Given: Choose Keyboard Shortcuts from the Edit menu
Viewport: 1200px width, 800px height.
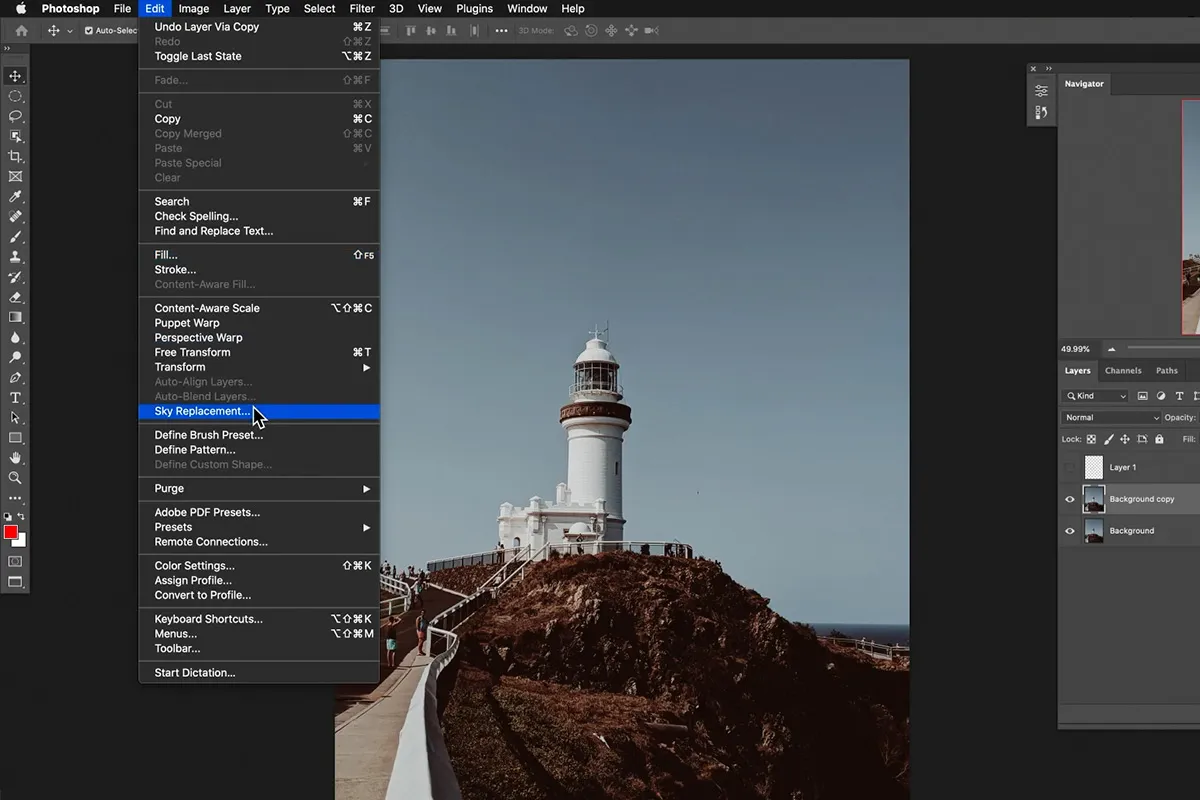Looking at the screenshot, I should 207,618.
